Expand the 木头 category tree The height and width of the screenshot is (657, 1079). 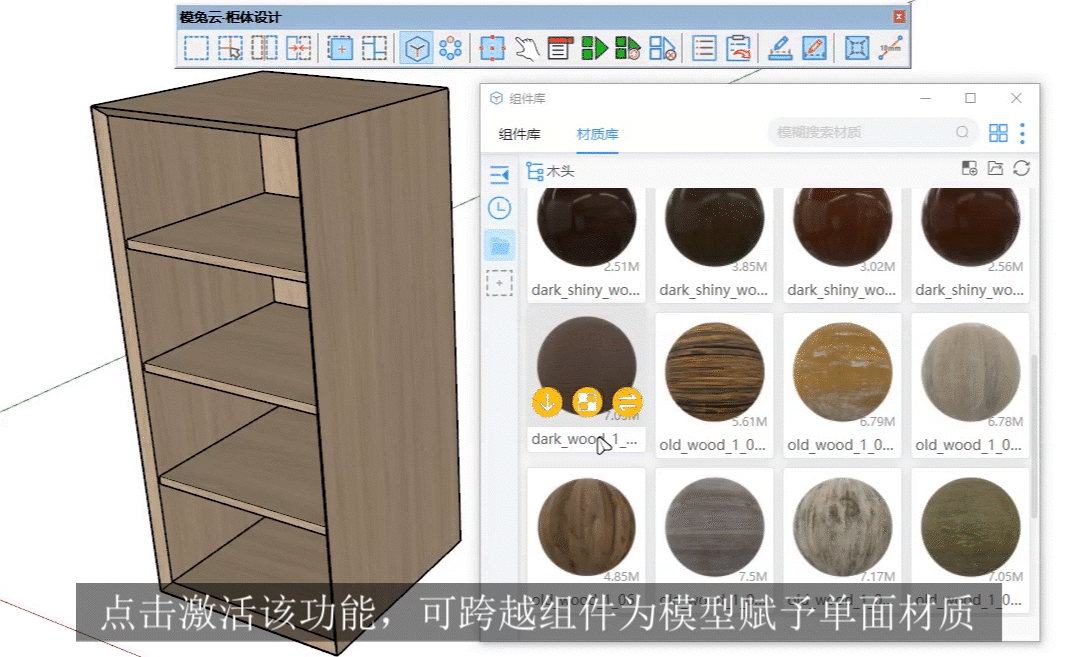coord(535,171)
